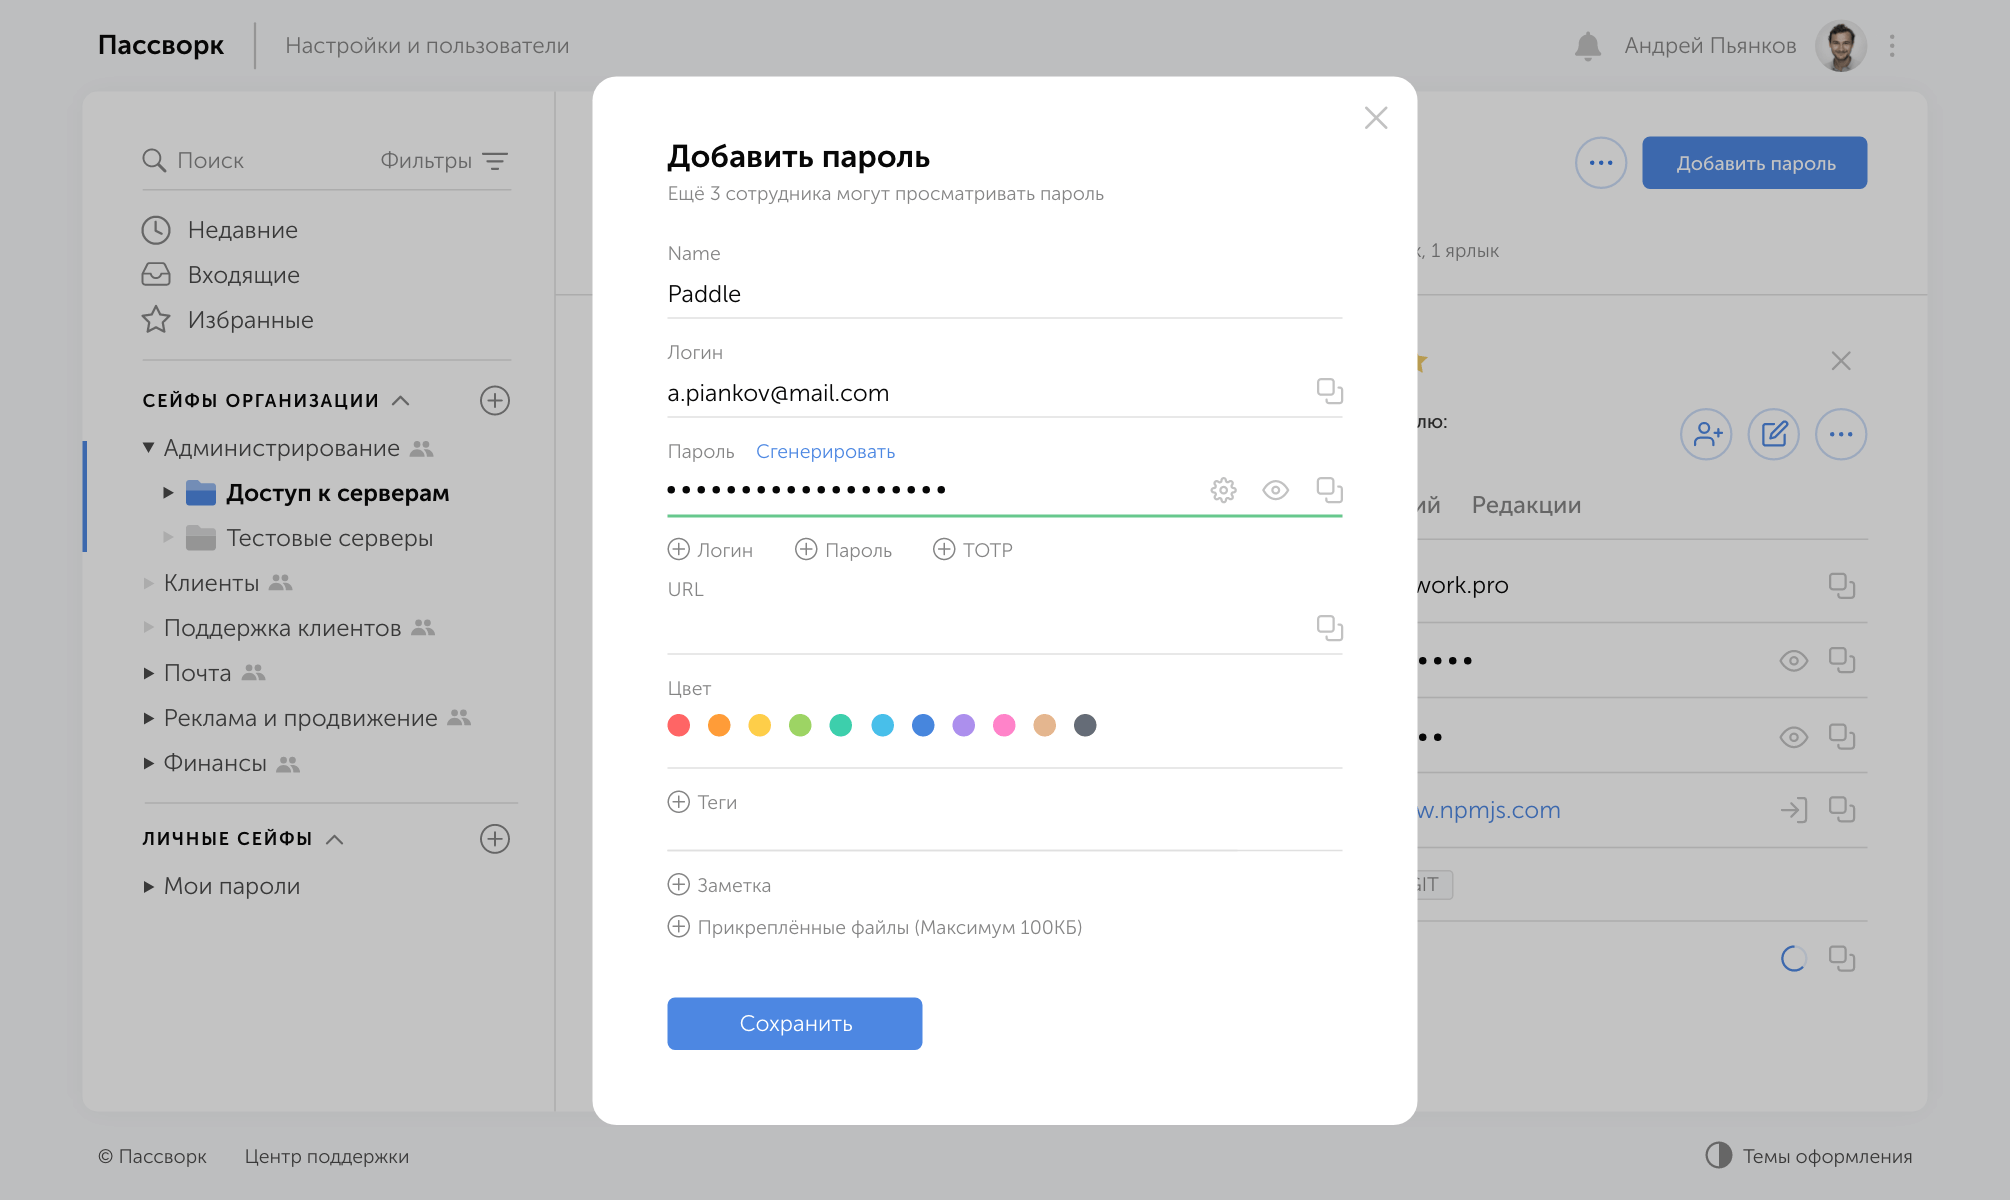
Task: Click the notifications bell icon
Action: (x=1587, y=46)
